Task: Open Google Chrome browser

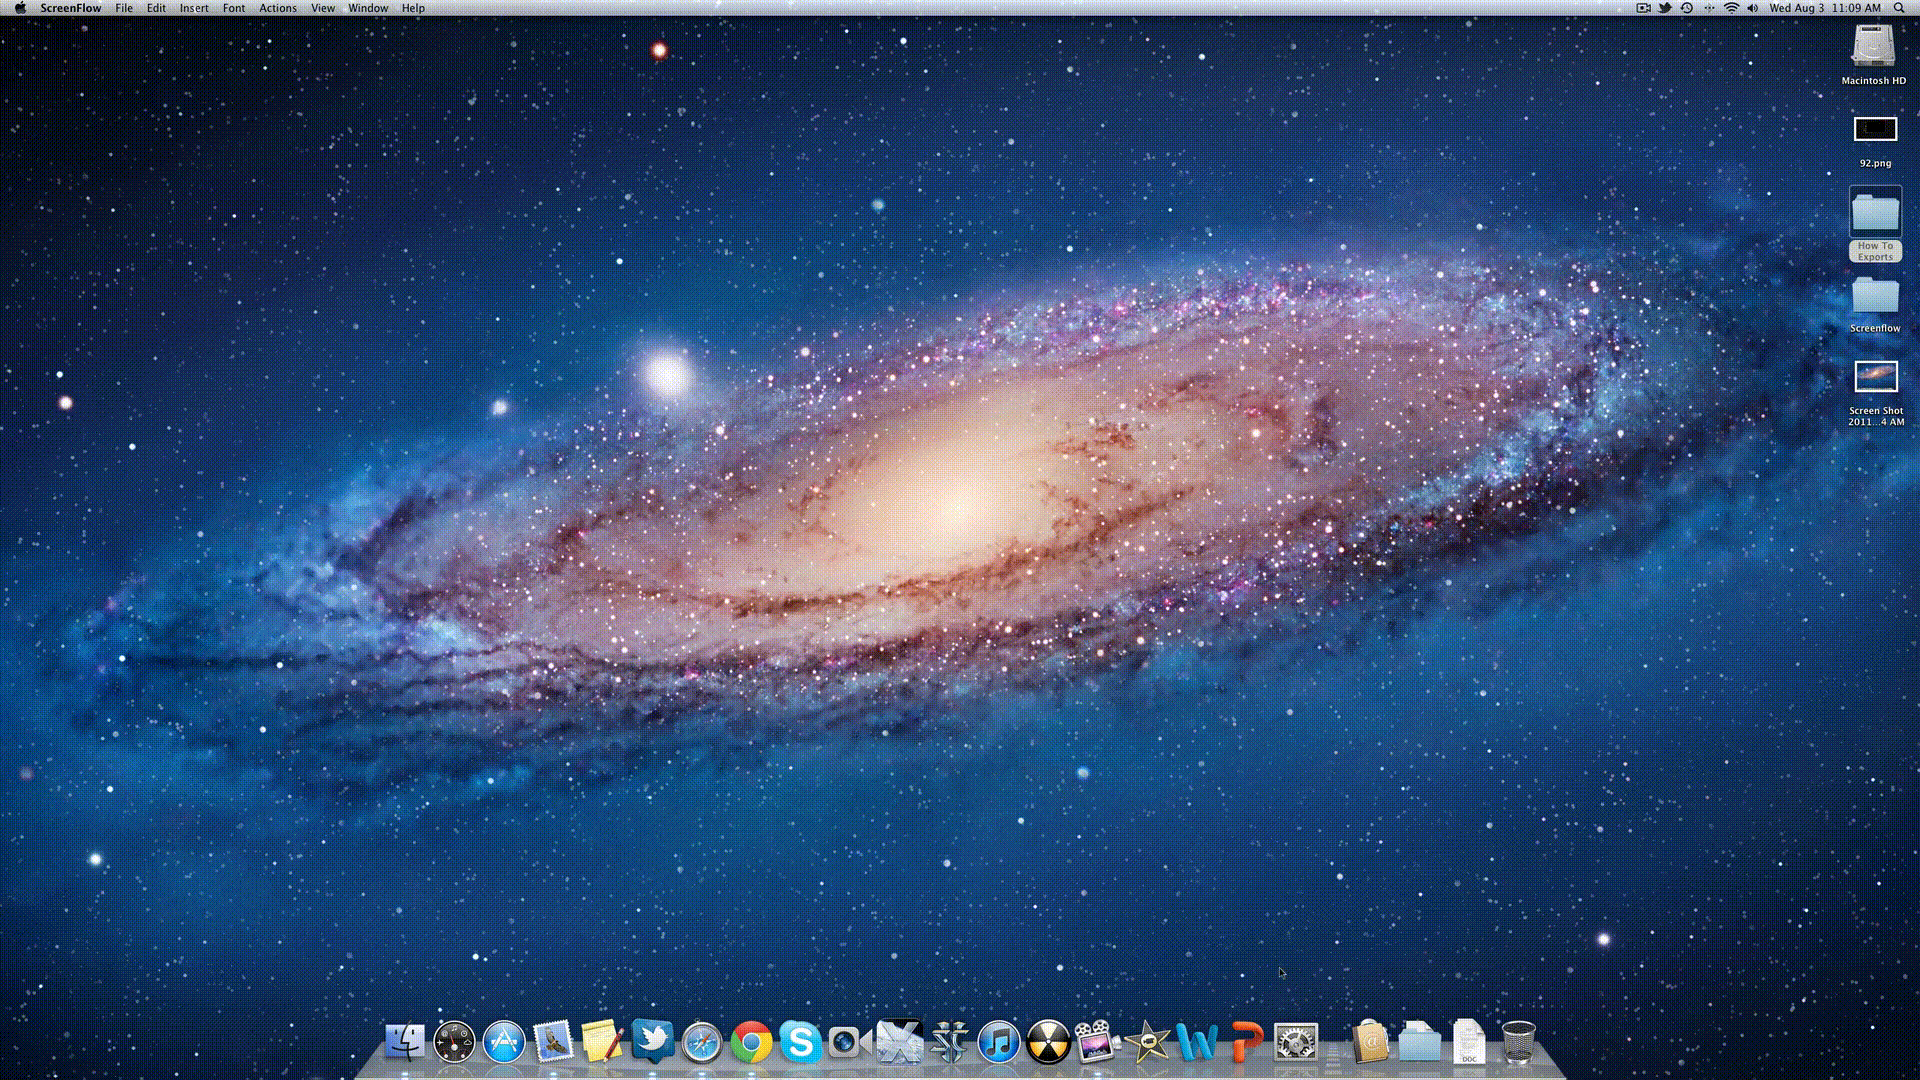Action: coord(749,1042)
